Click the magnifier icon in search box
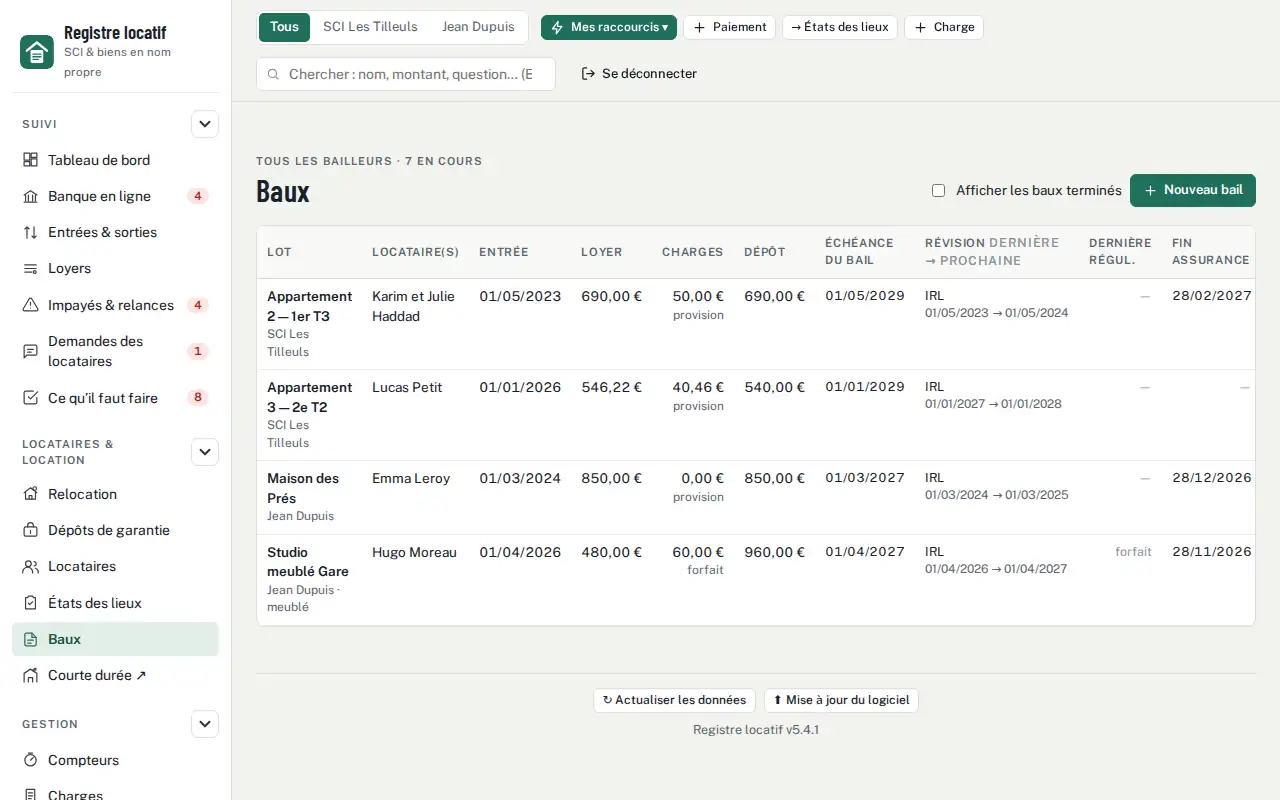 (273, 74)
